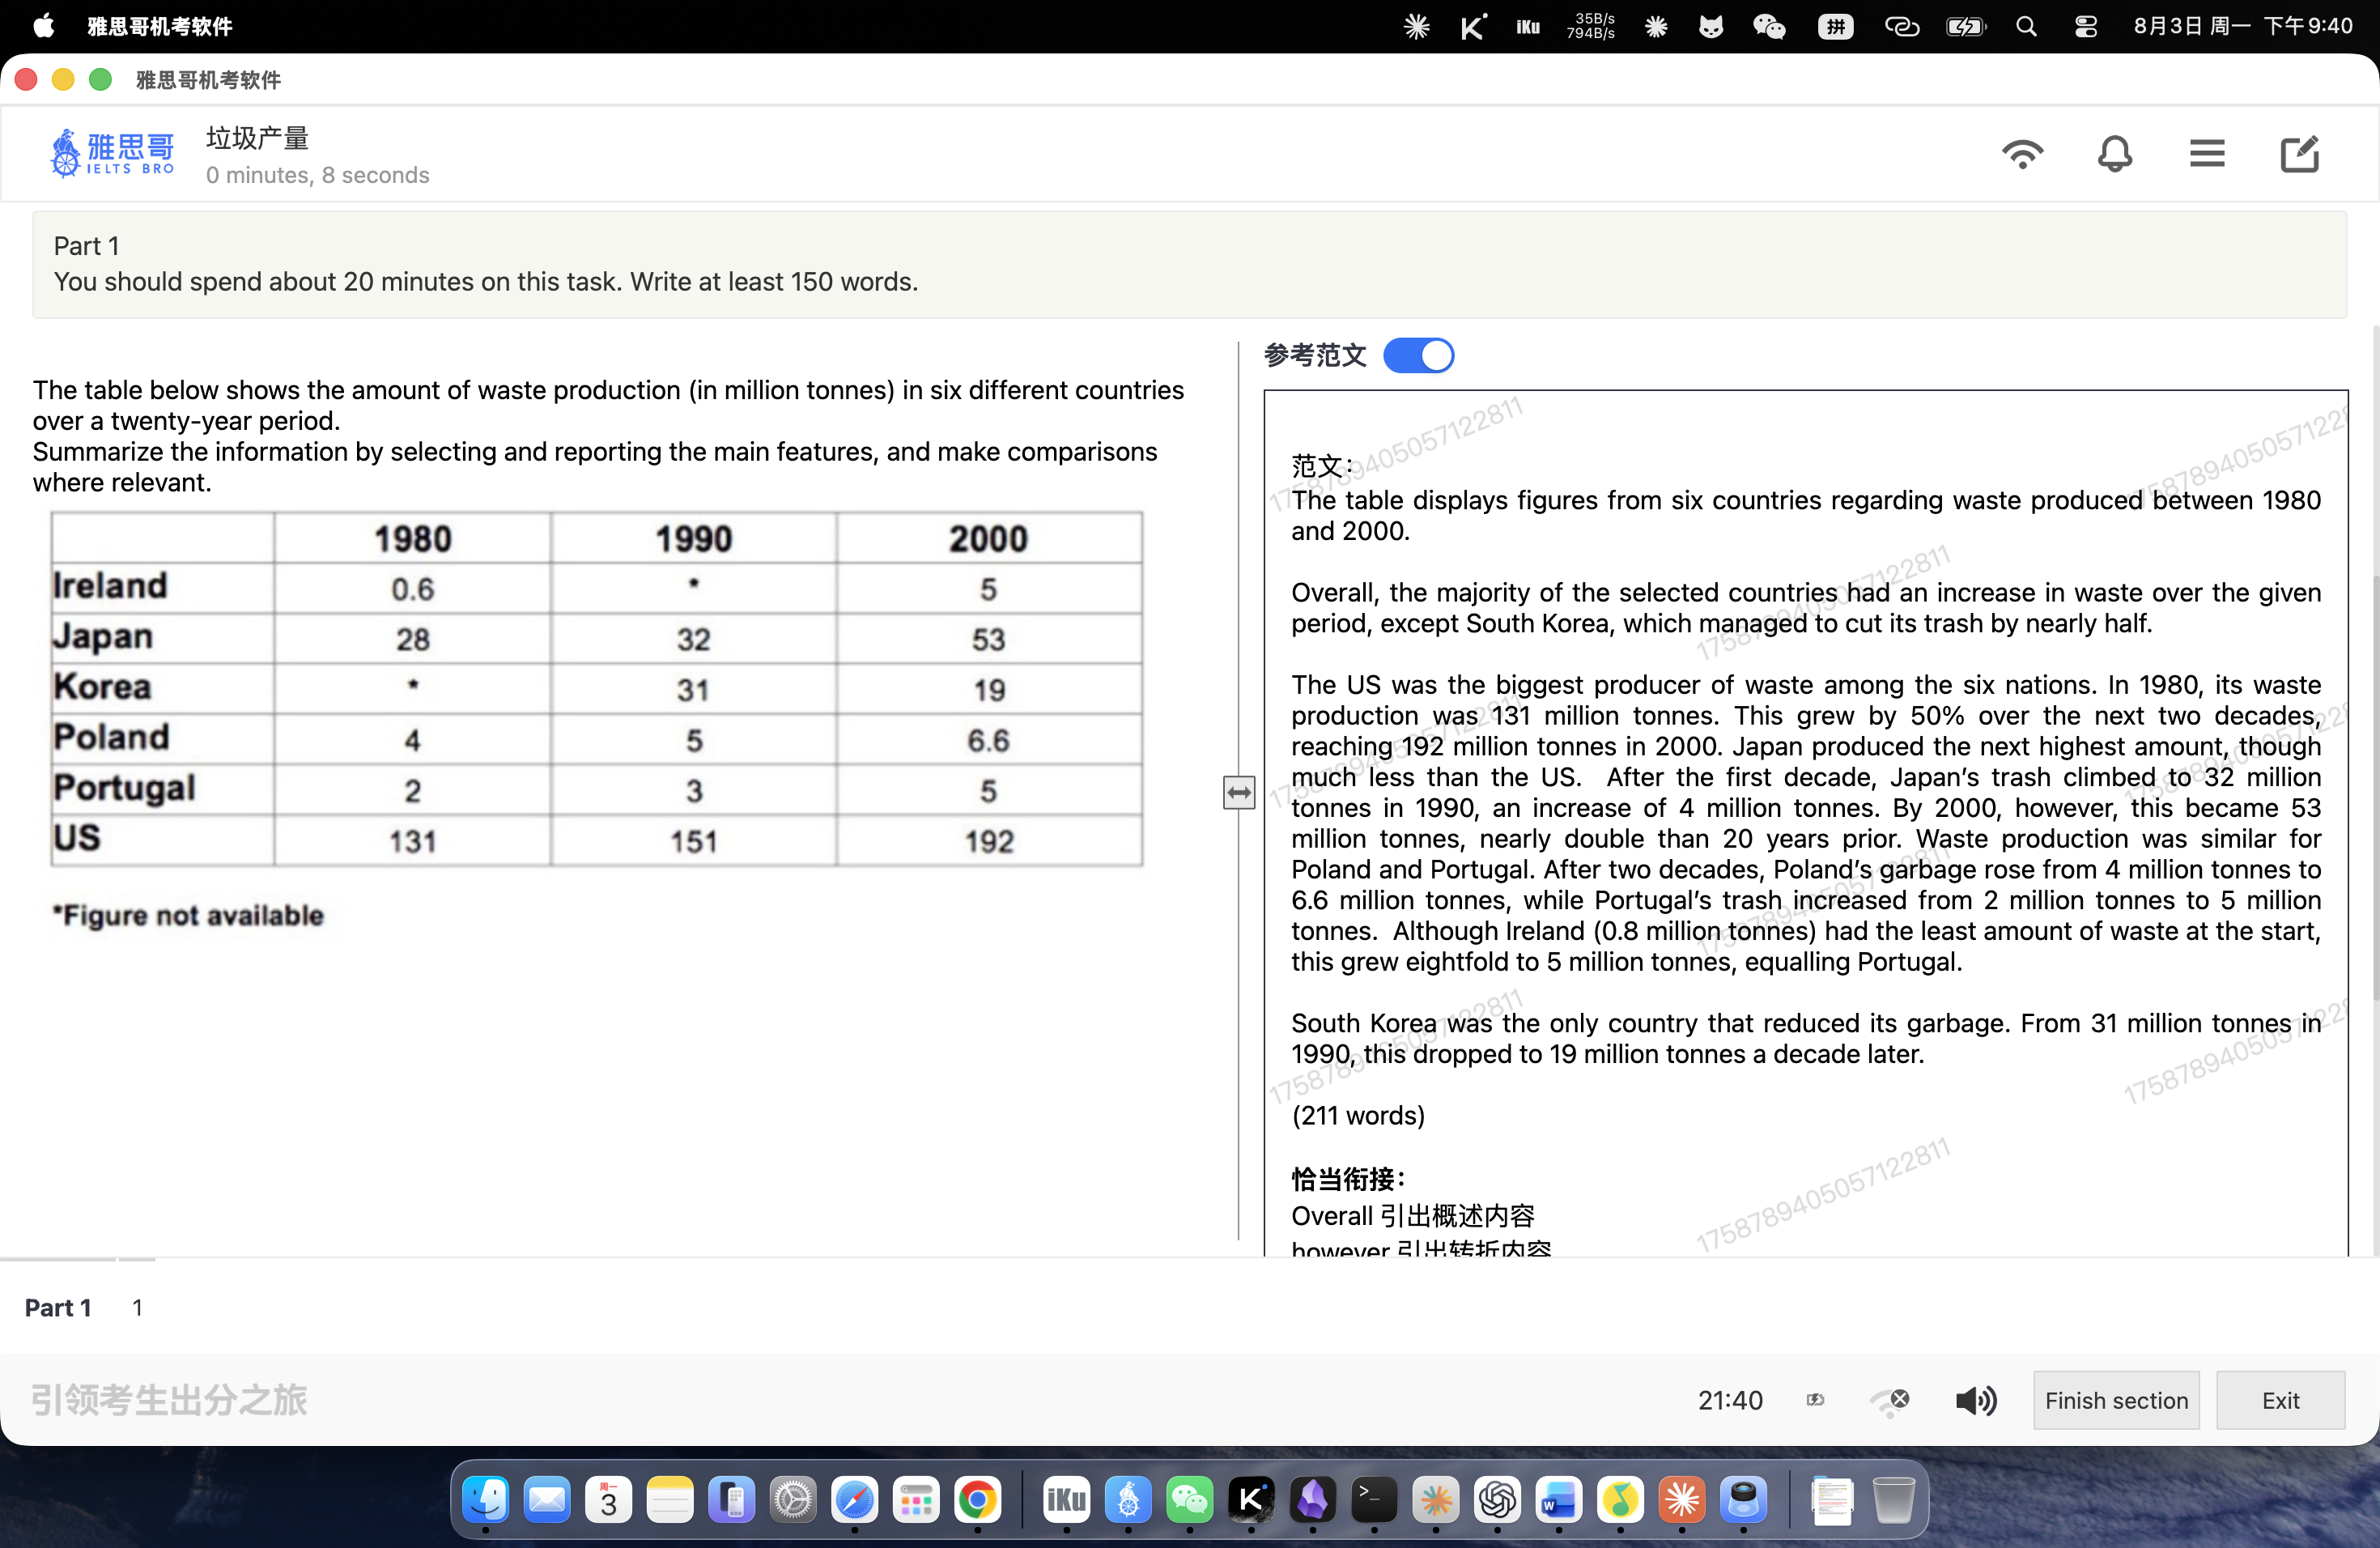Open the hamburger menu icon
The height and width of the screenshot is (1548, 2380).
(2206, 154)
